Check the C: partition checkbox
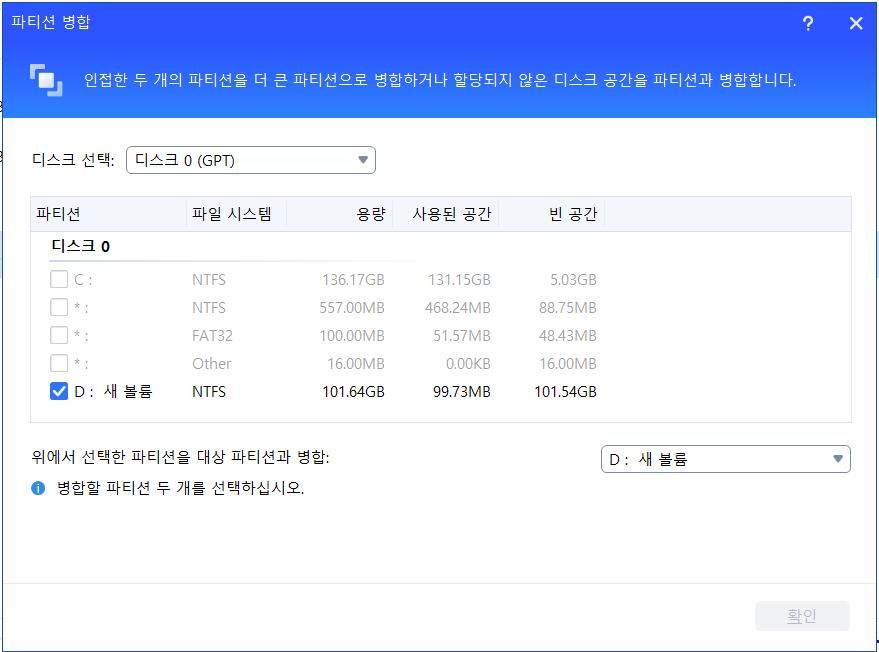The width and height of the screenshot is (879, 652). (x=59, y=280)
